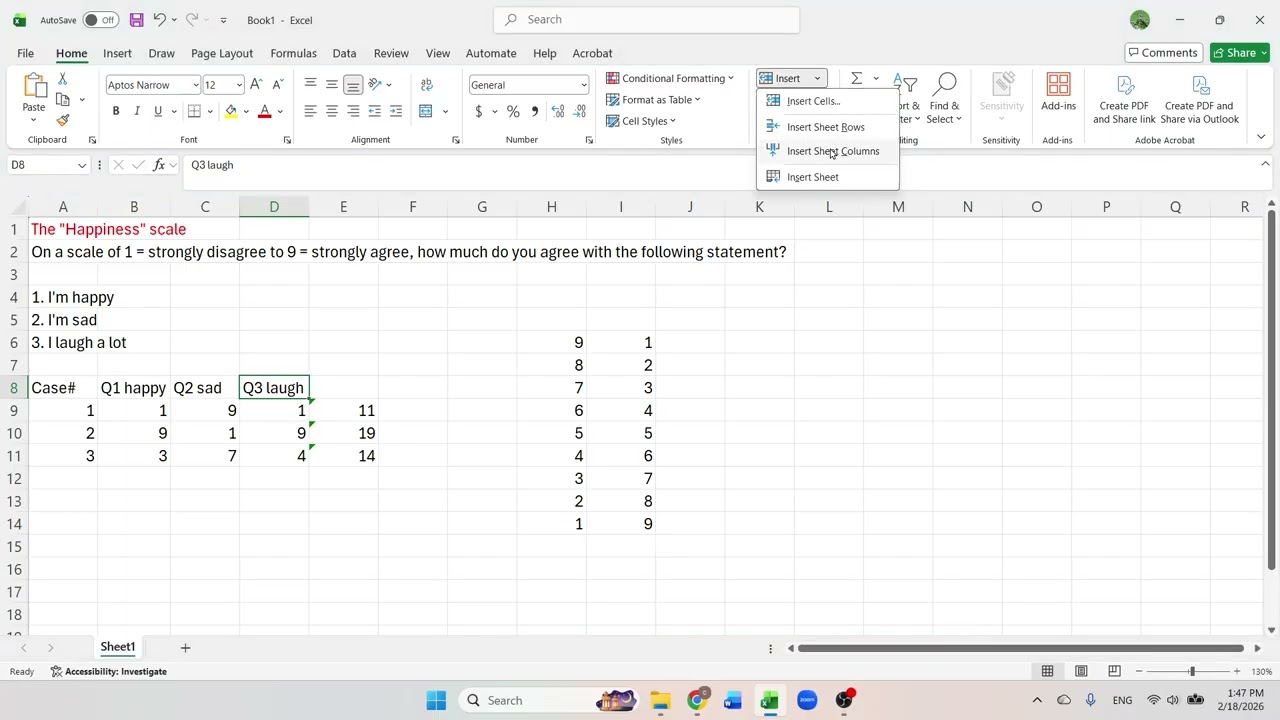Click Create PDF and Share link
Screen dimensions: 1280x720
click(x=1124, y=100)
